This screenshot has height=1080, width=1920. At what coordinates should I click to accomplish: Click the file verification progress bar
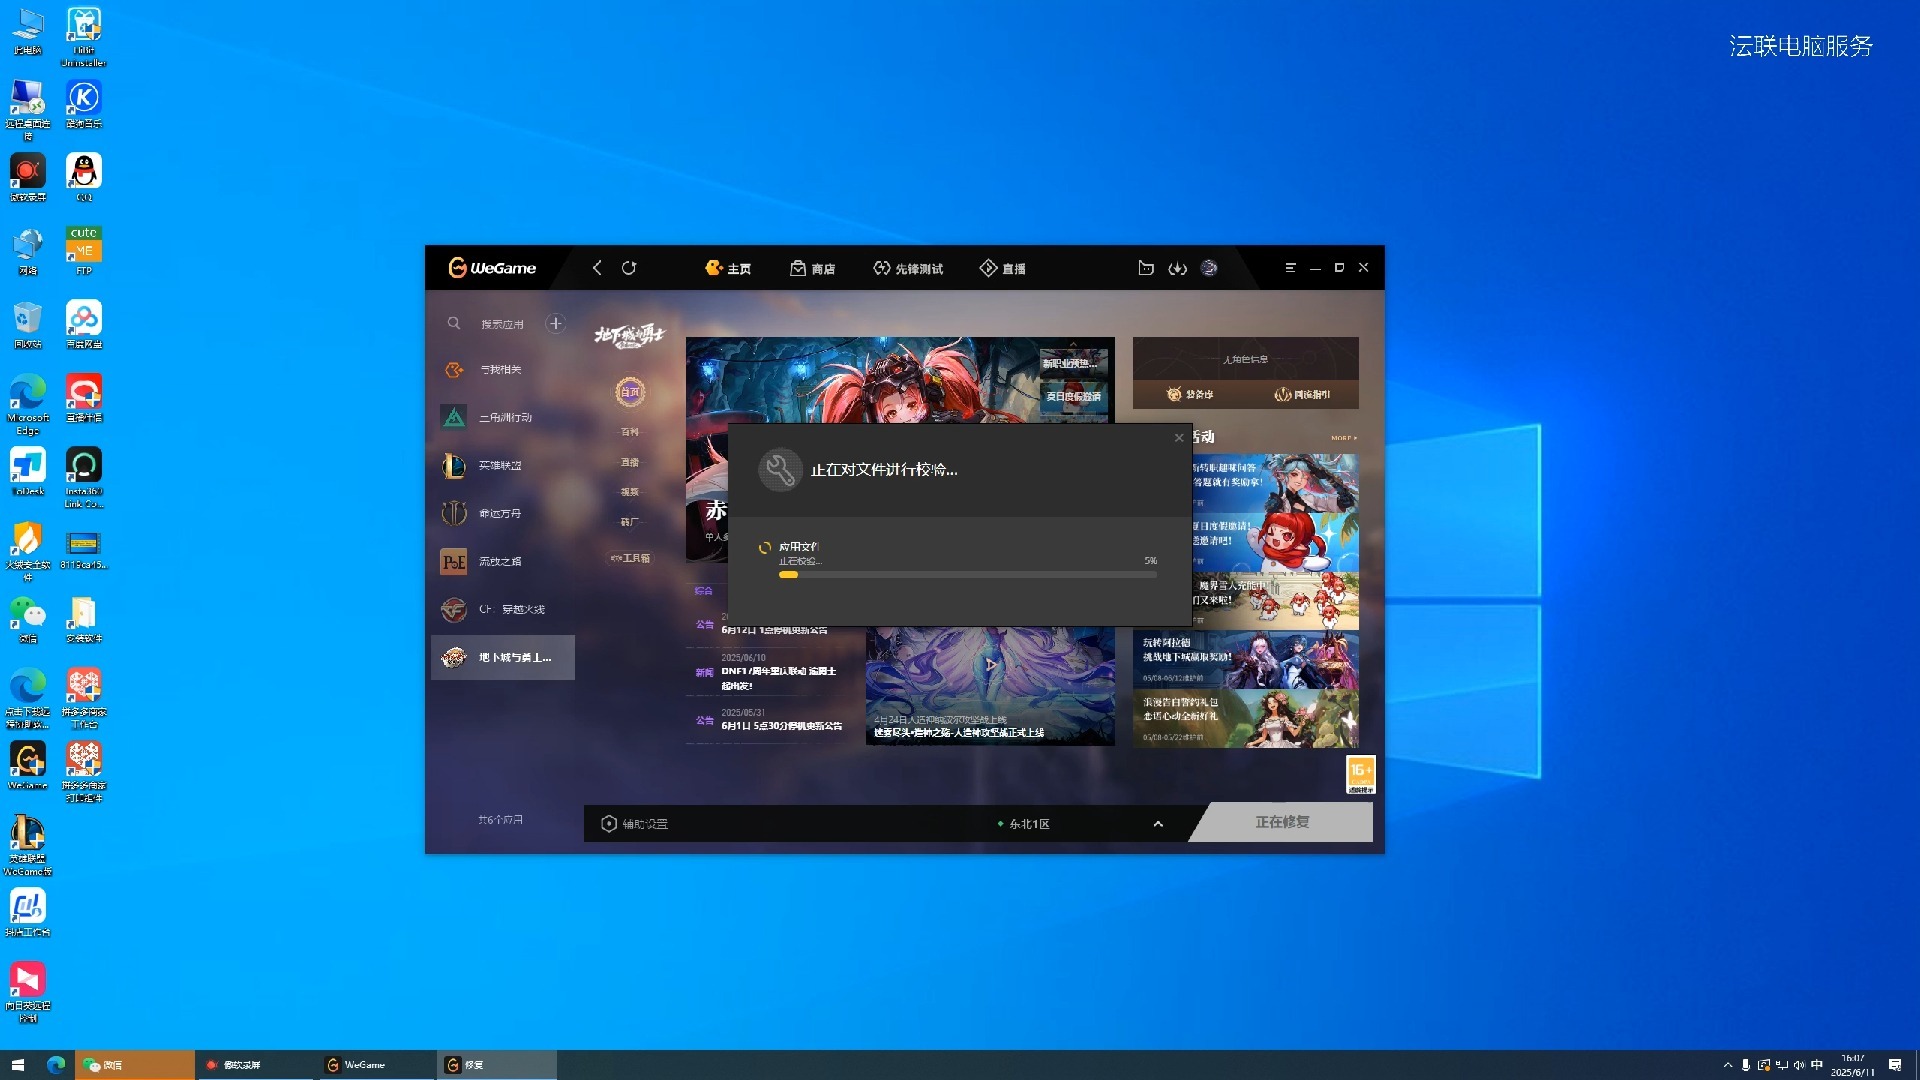pyautogui.click(x=968, y=575)
